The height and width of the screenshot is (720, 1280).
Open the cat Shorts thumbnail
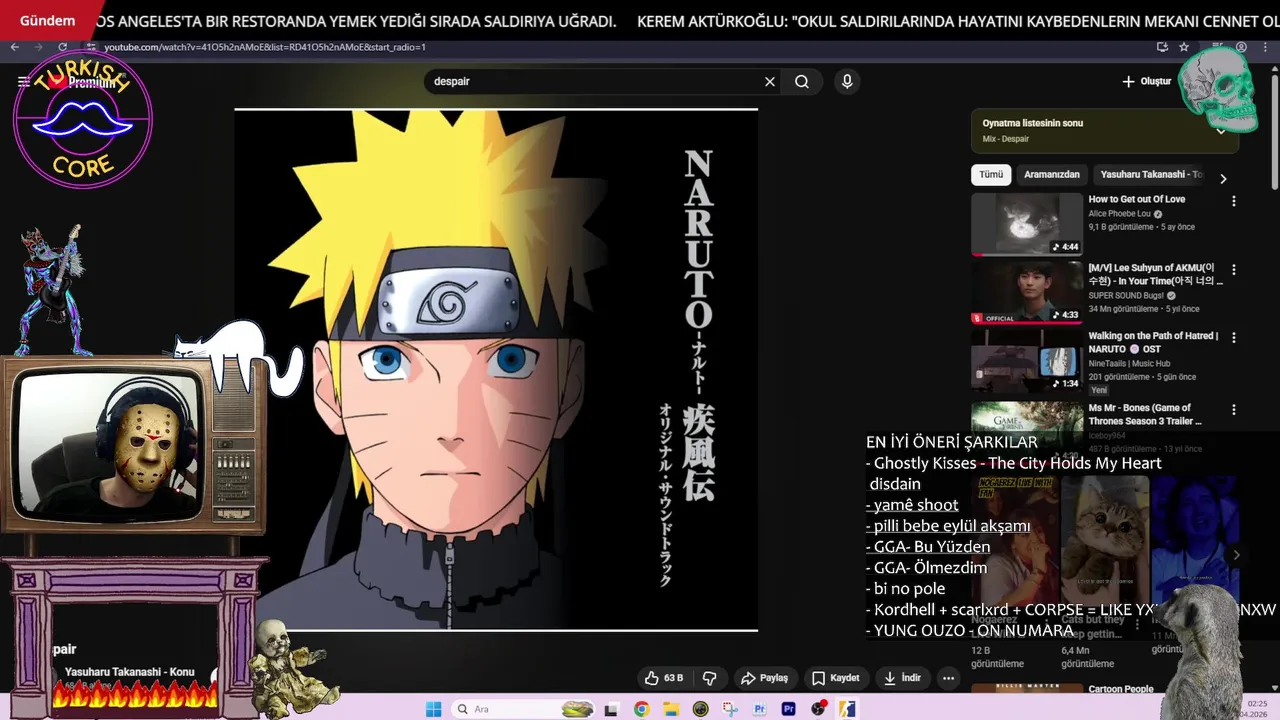[x=1104, y=543]
